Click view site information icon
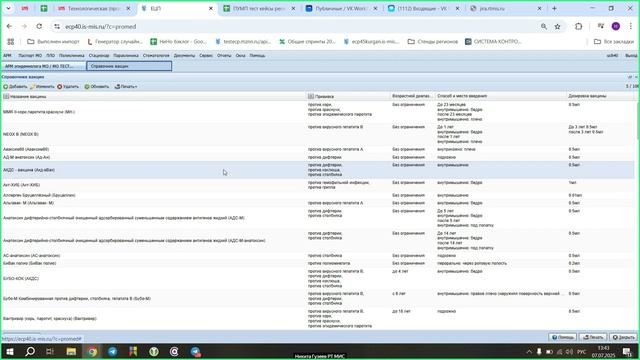Image resolution: width=640 pixels, height=360 pixels. pyautogui.click(x=57, y=27)
